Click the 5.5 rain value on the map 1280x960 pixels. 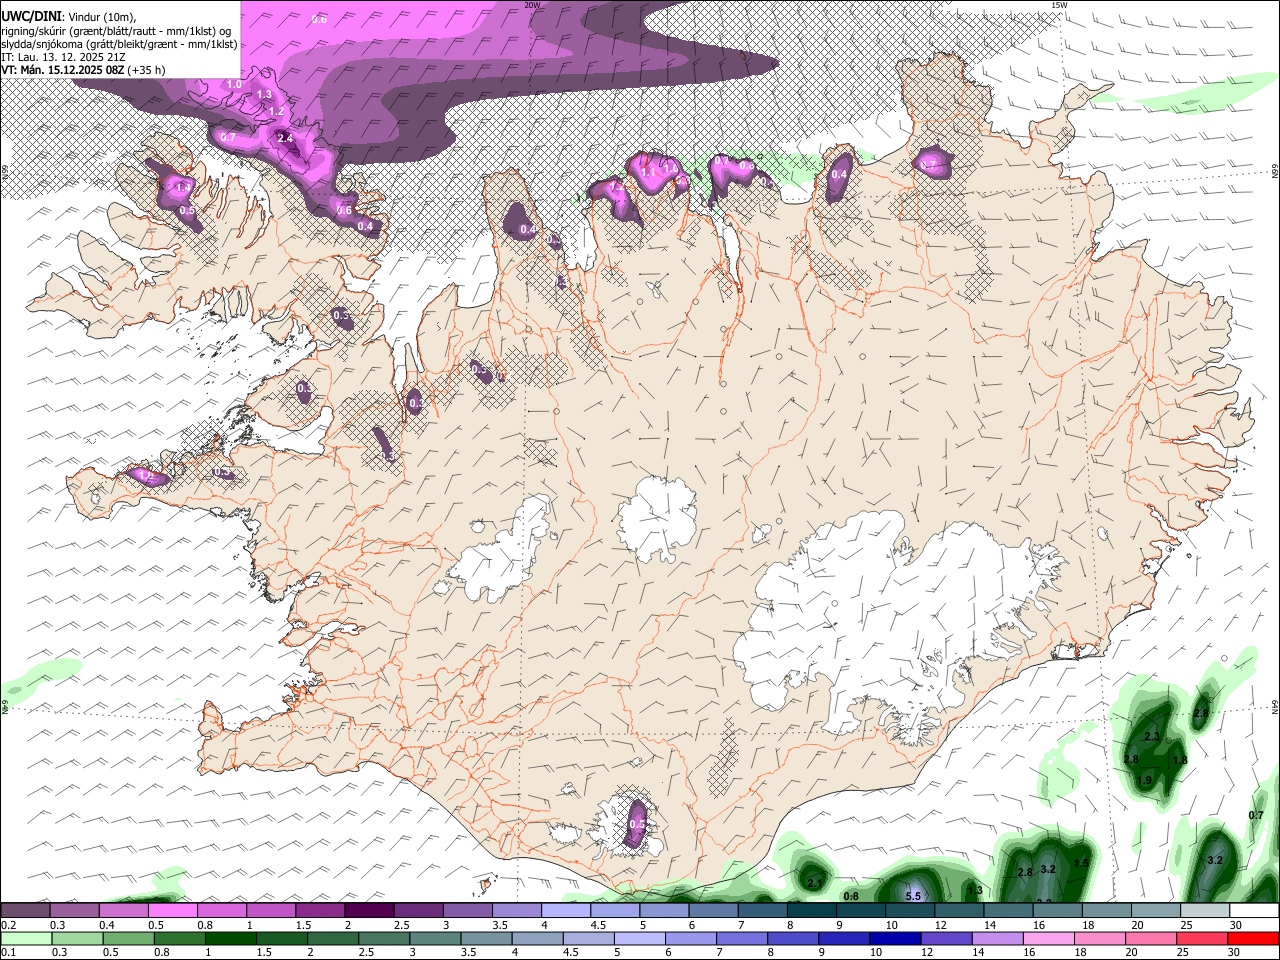913,896
